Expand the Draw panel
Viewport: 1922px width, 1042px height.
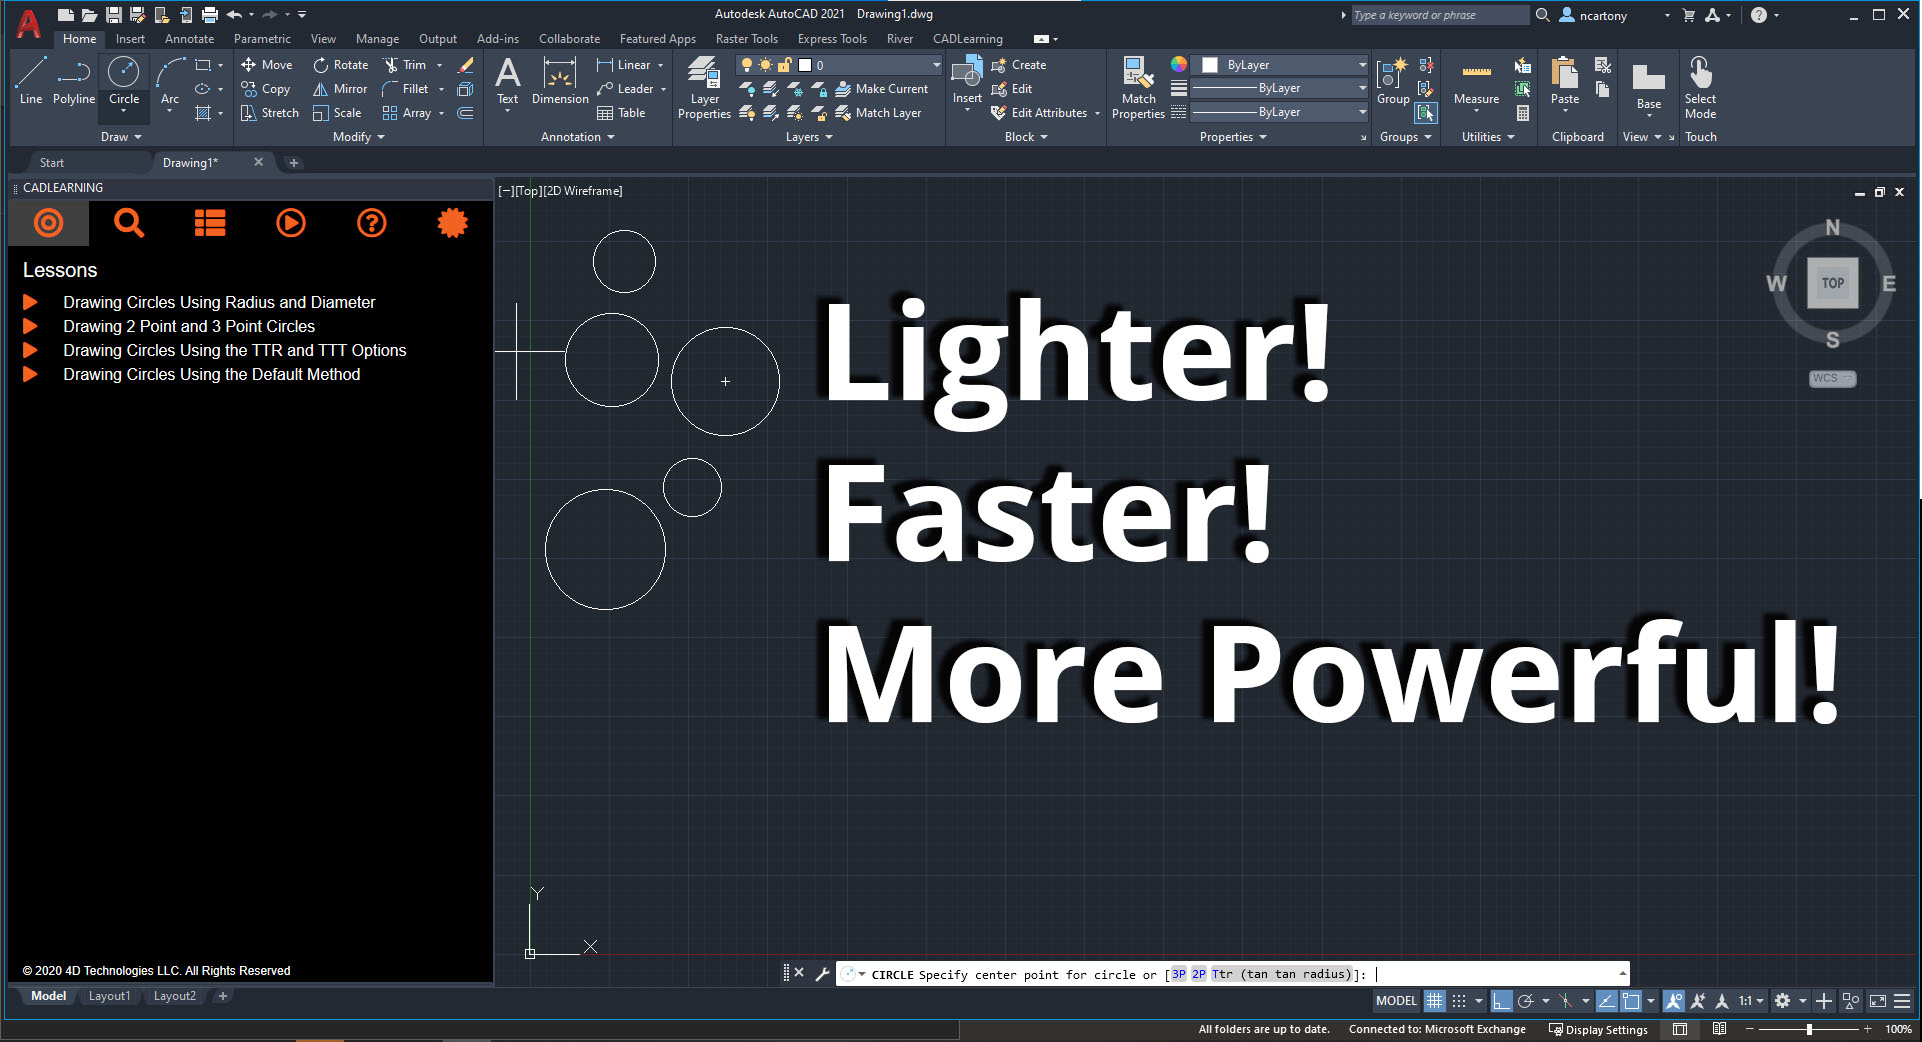coord(121,137)
